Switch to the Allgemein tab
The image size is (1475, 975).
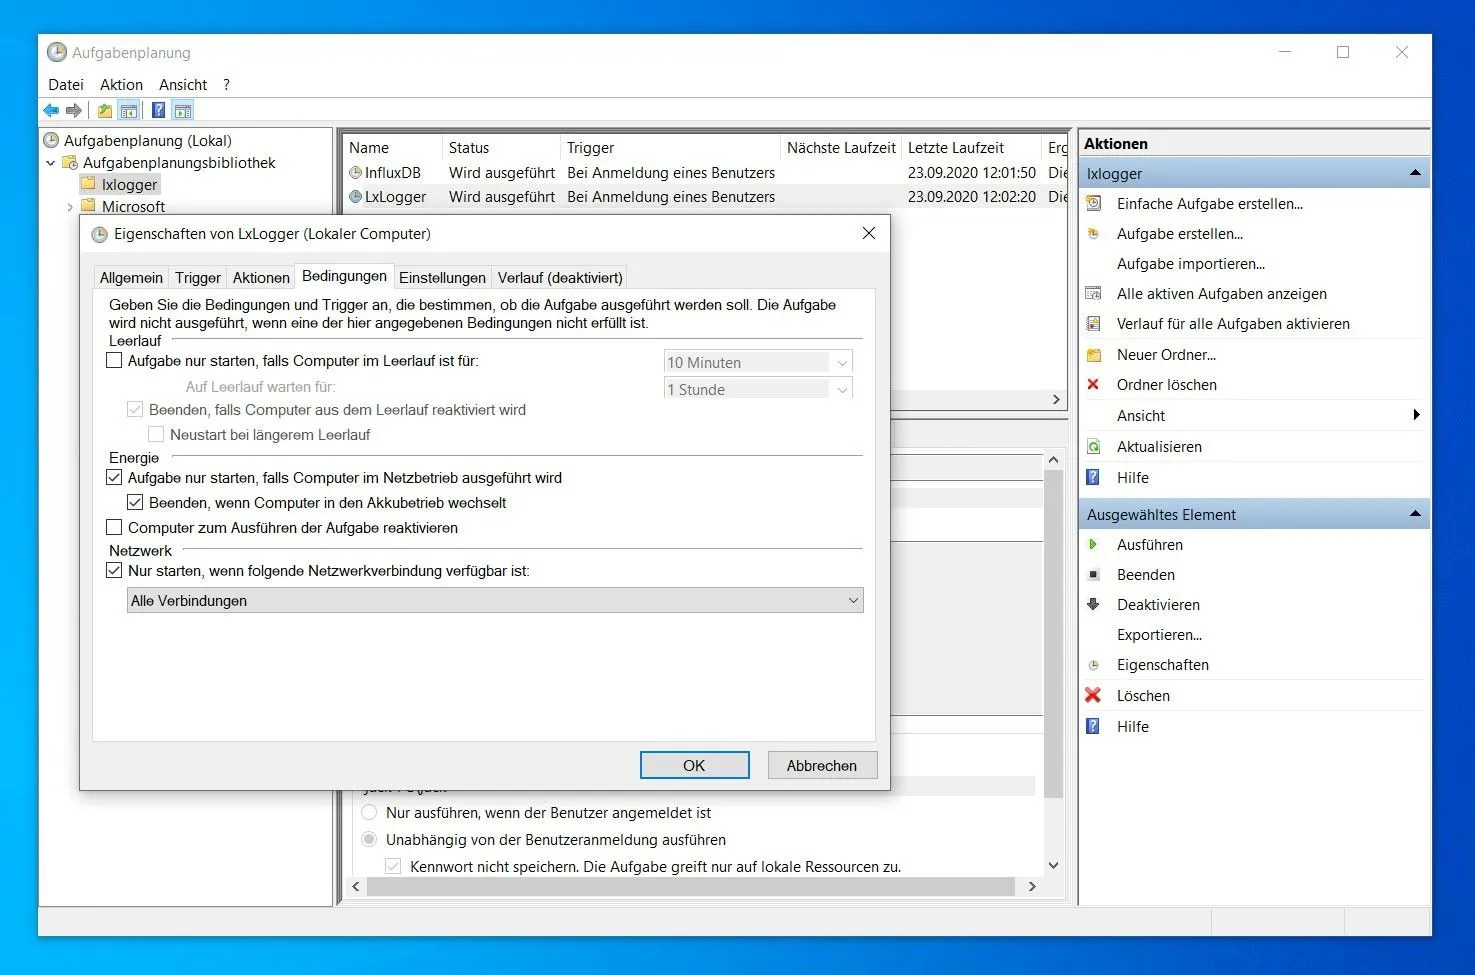131,278
